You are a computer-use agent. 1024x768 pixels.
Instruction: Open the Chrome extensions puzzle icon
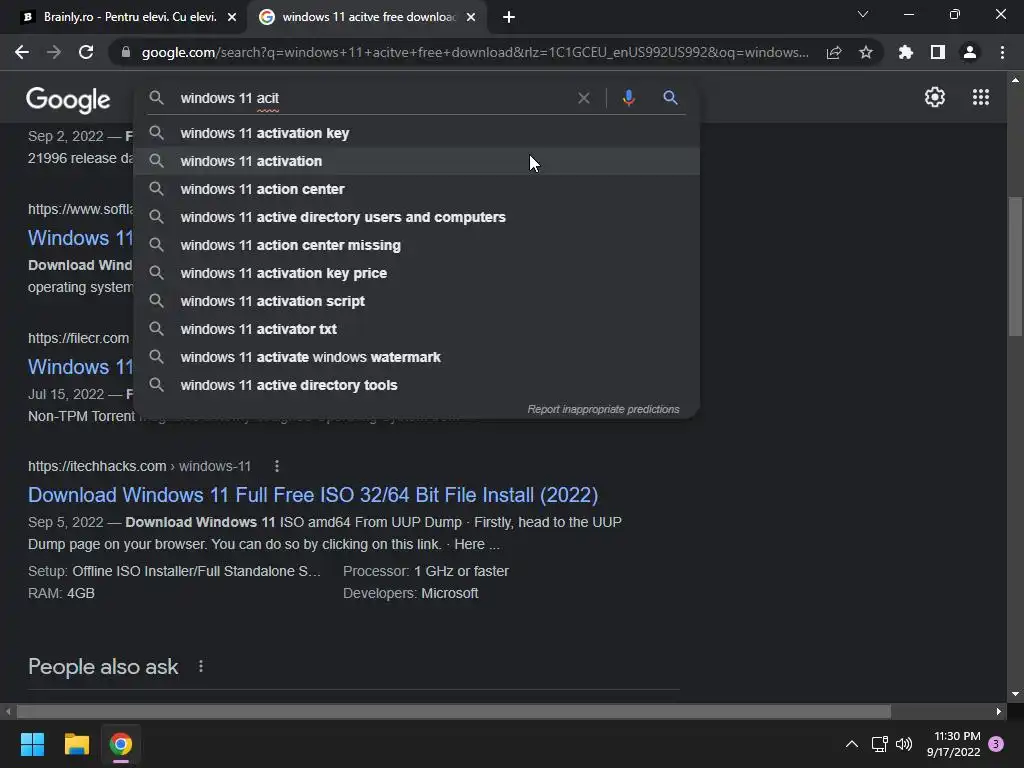[905, 52]
